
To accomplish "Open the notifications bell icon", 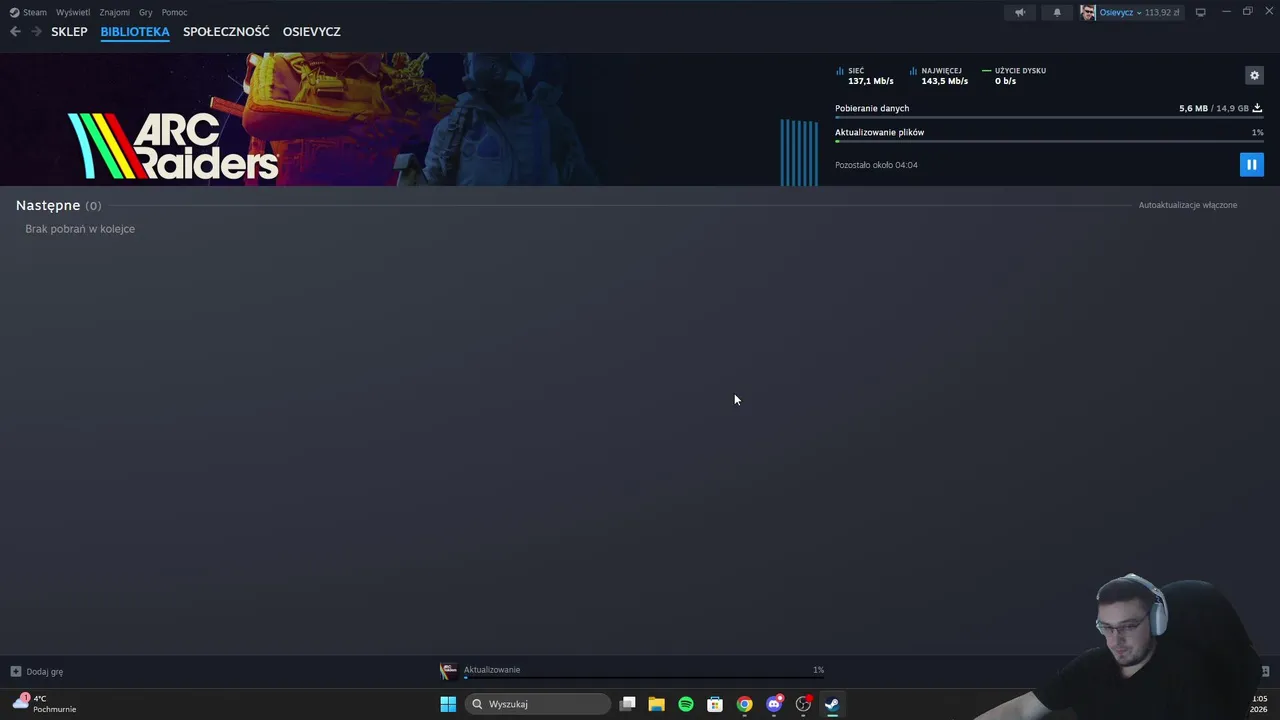I will pos(1057,13).
